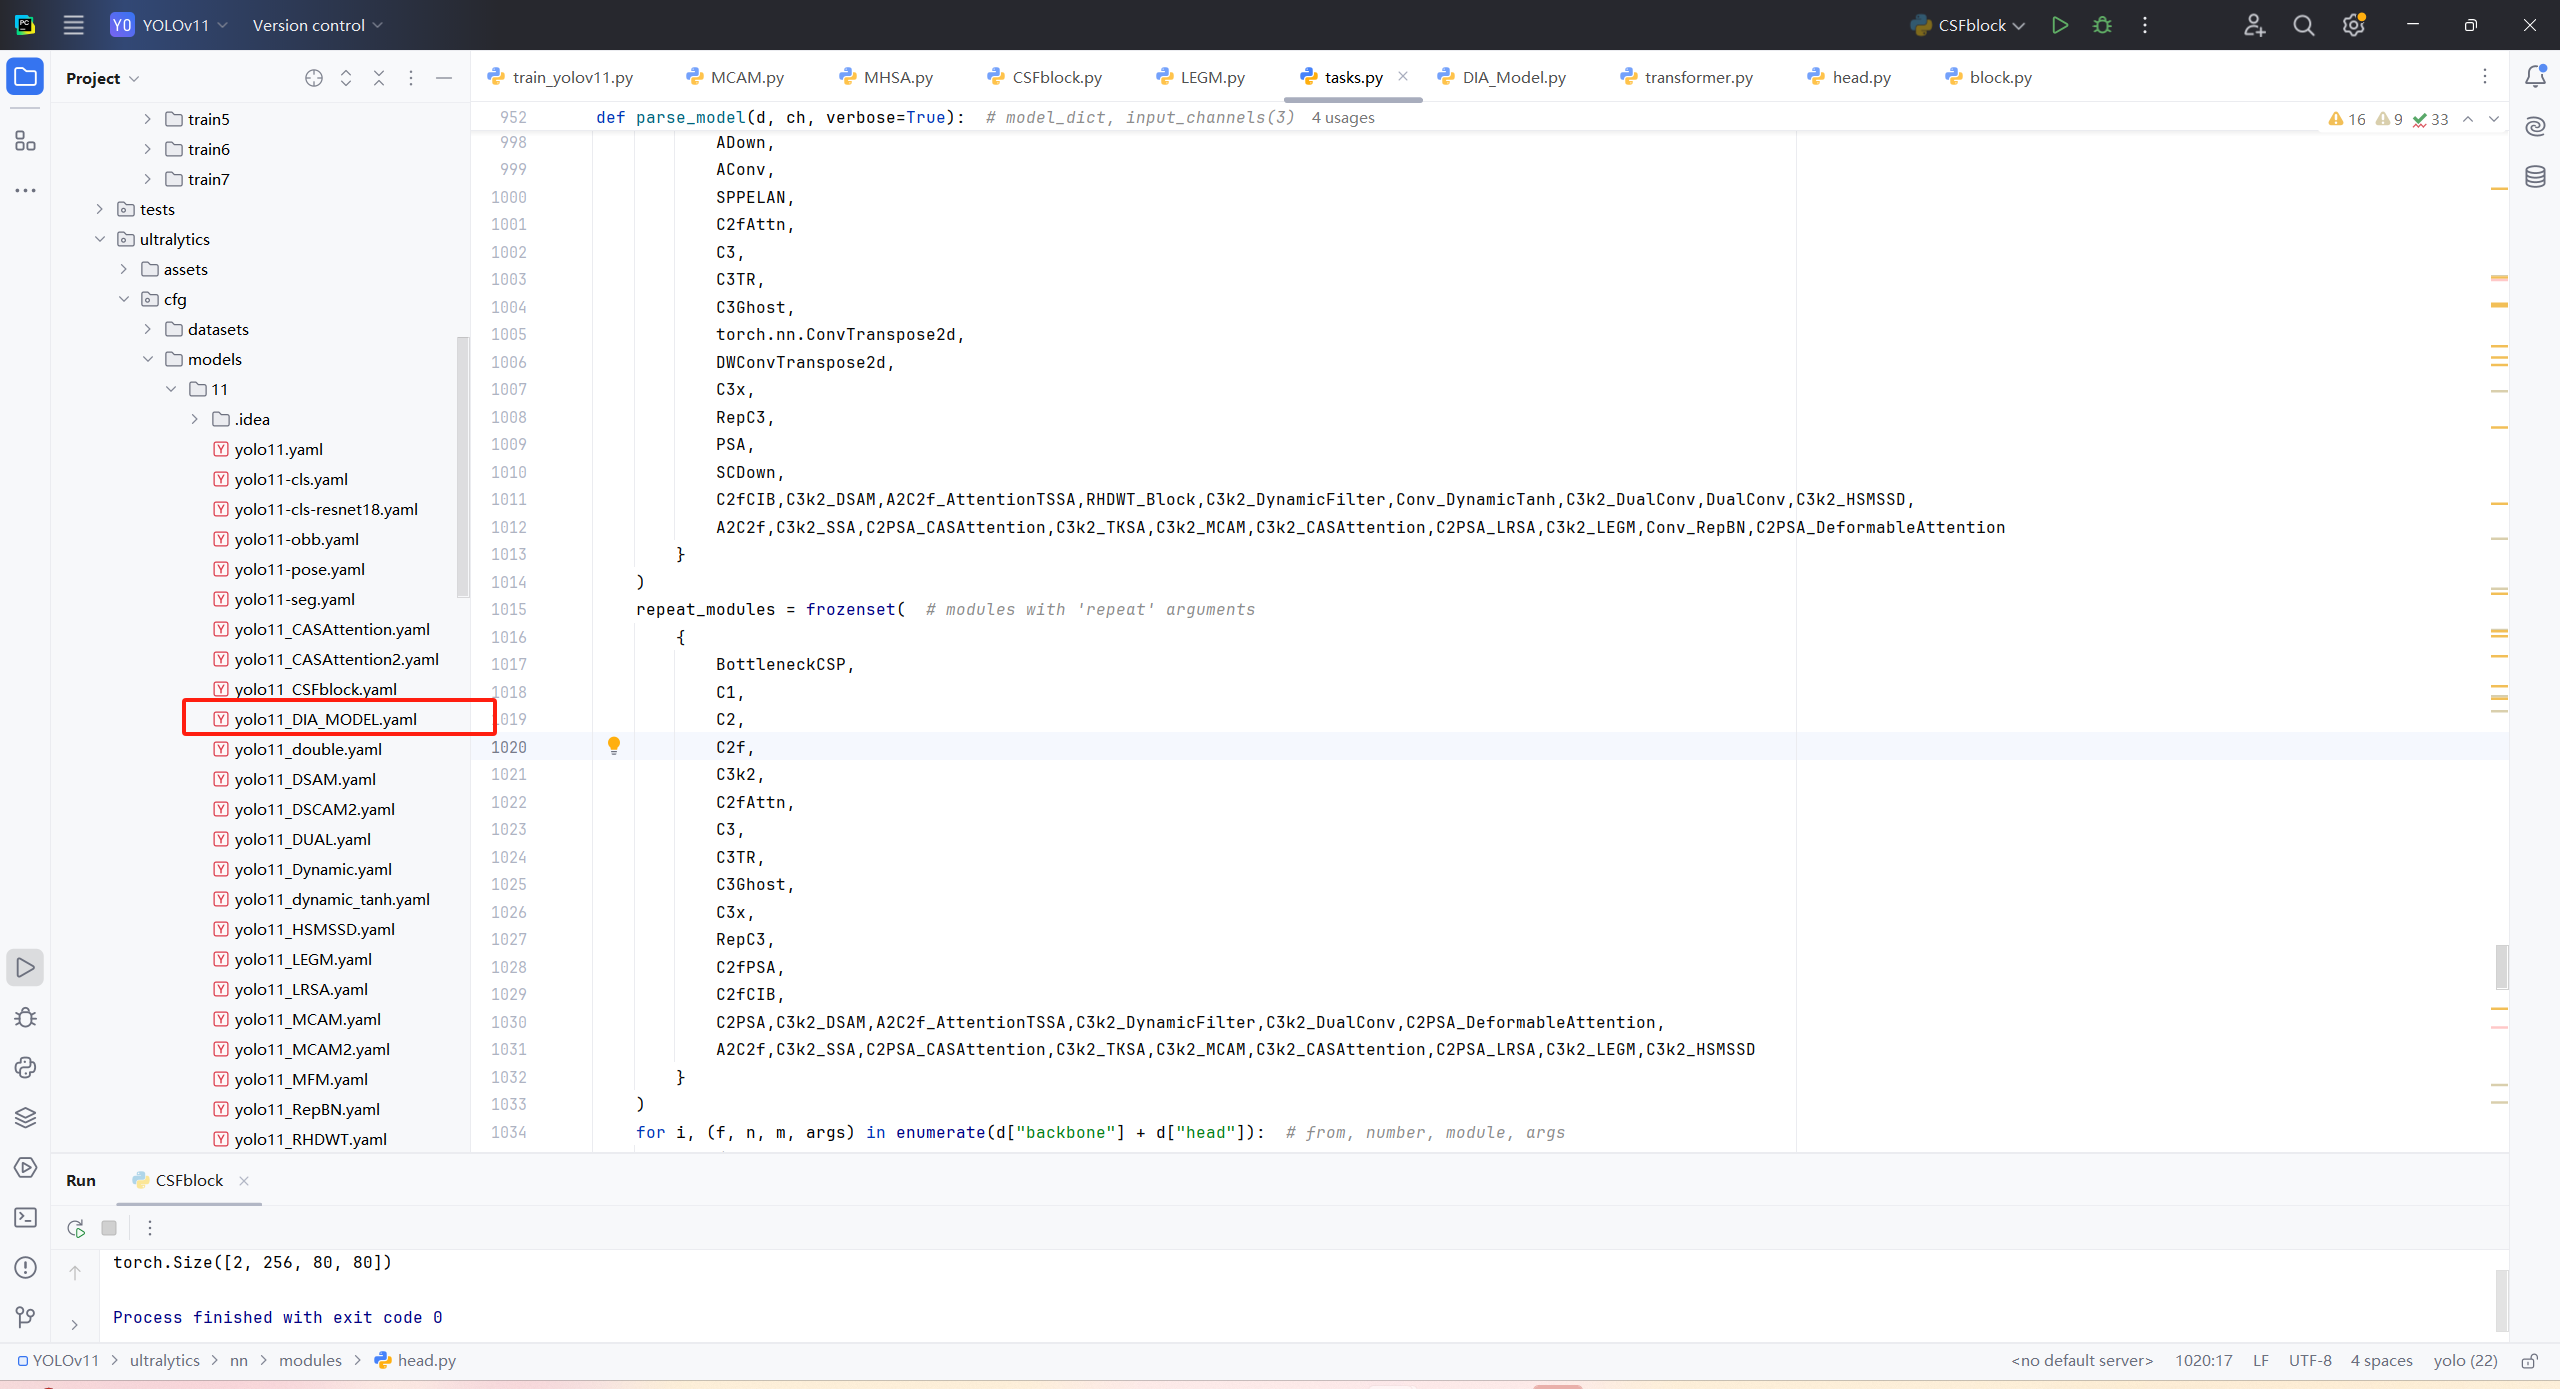The image size is (2560, 1389).
Task: Run the CSFblock configuration
Action: (x=2059, y=25)
